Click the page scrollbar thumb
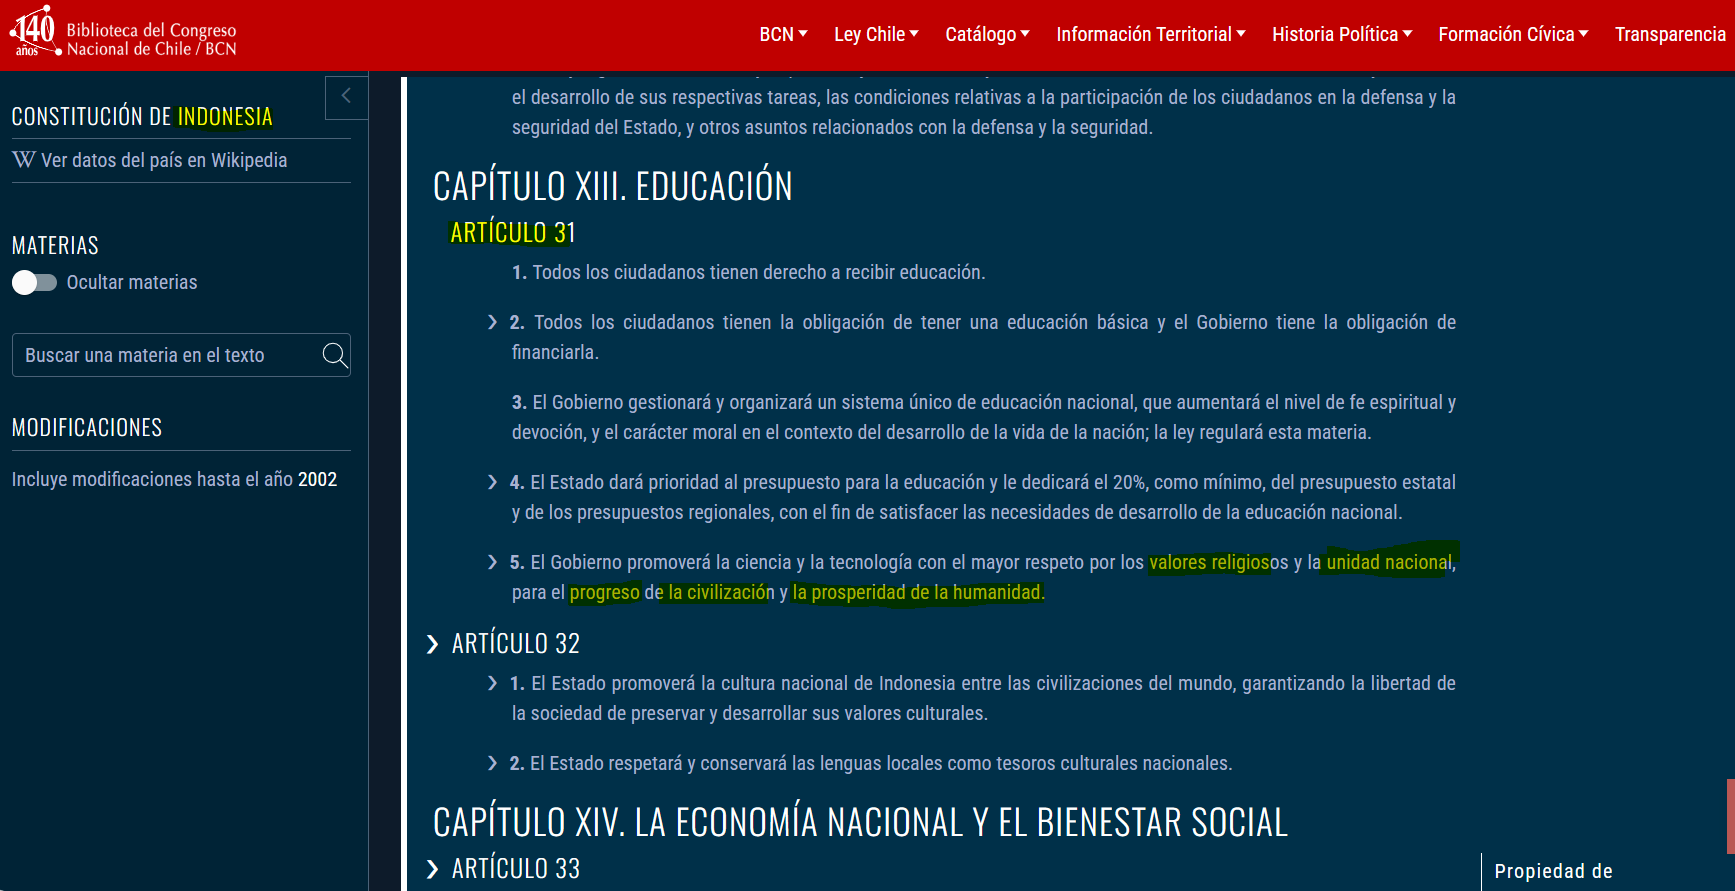This screenshot has height=891, width=1735. click(1730, 816)
